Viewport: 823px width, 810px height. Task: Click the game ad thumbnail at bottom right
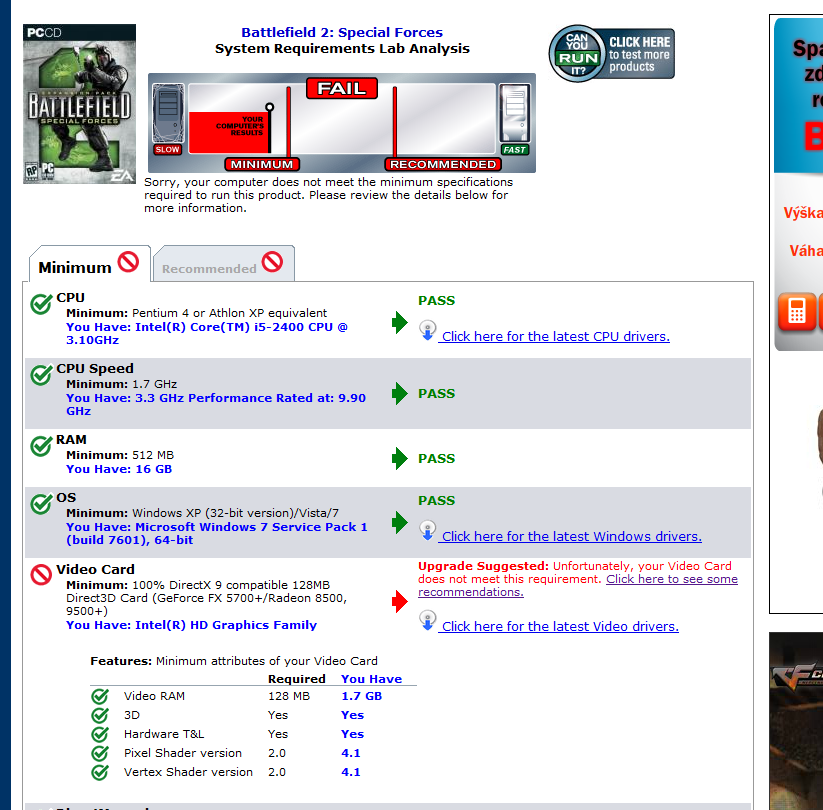(796, 721)
